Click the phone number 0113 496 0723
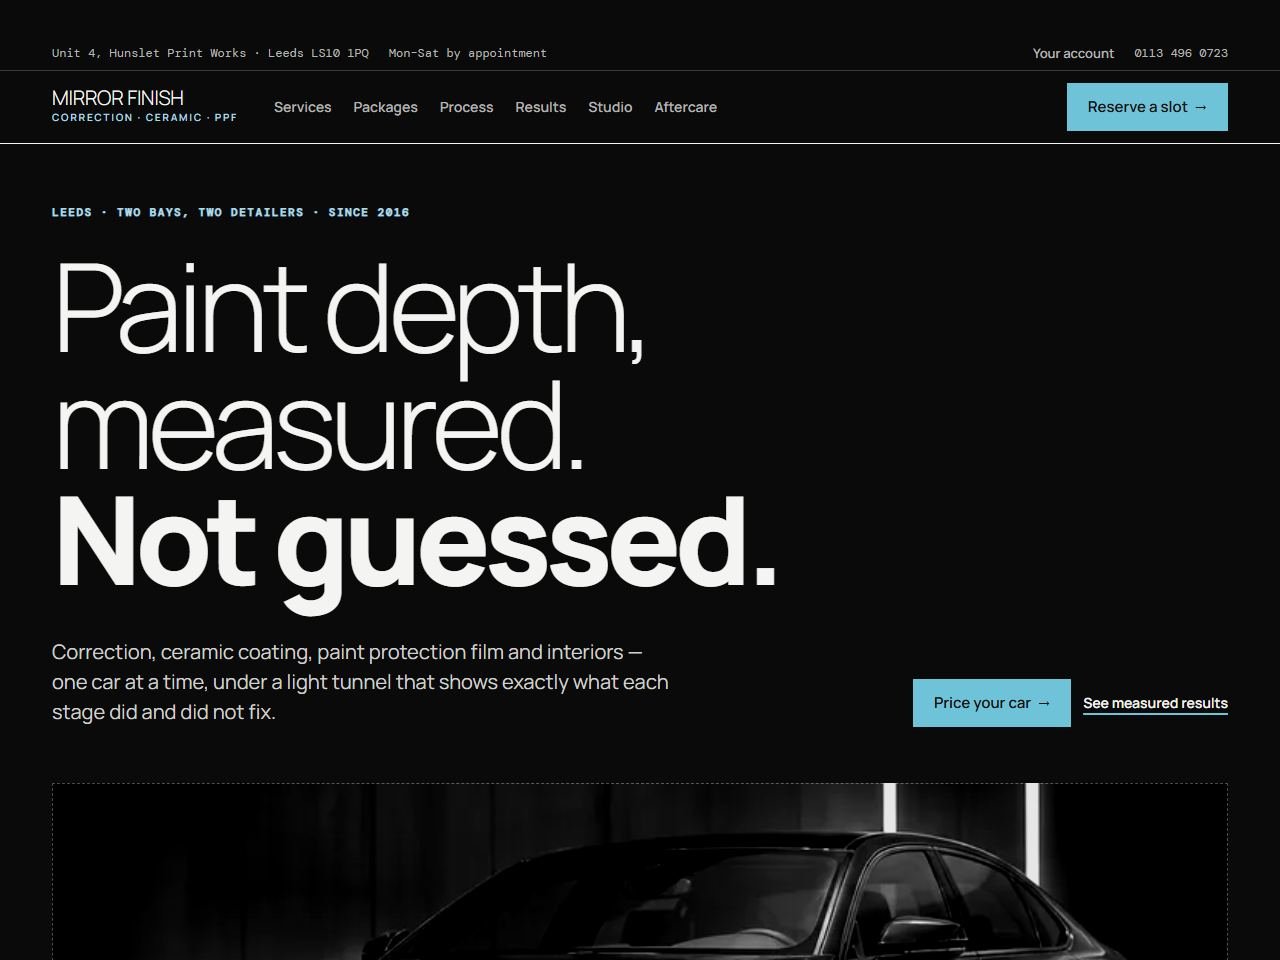 1181,53
